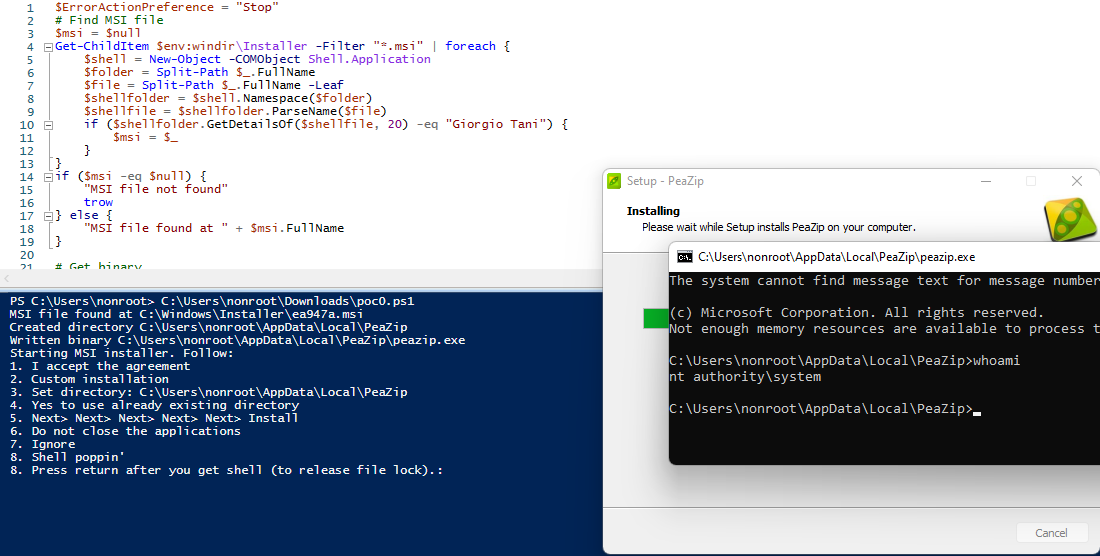Click the "# Find MSI file" comment

click(109, 20)
